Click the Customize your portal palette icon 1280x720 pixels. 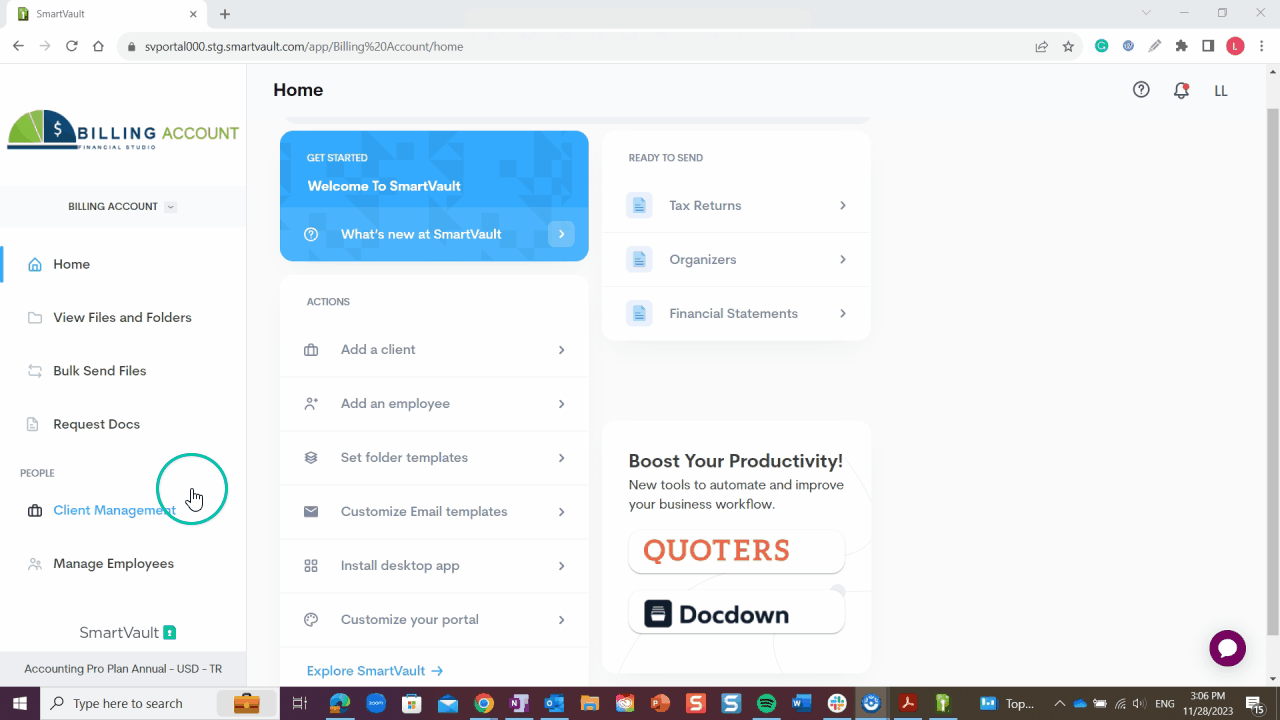coord(311,620)
